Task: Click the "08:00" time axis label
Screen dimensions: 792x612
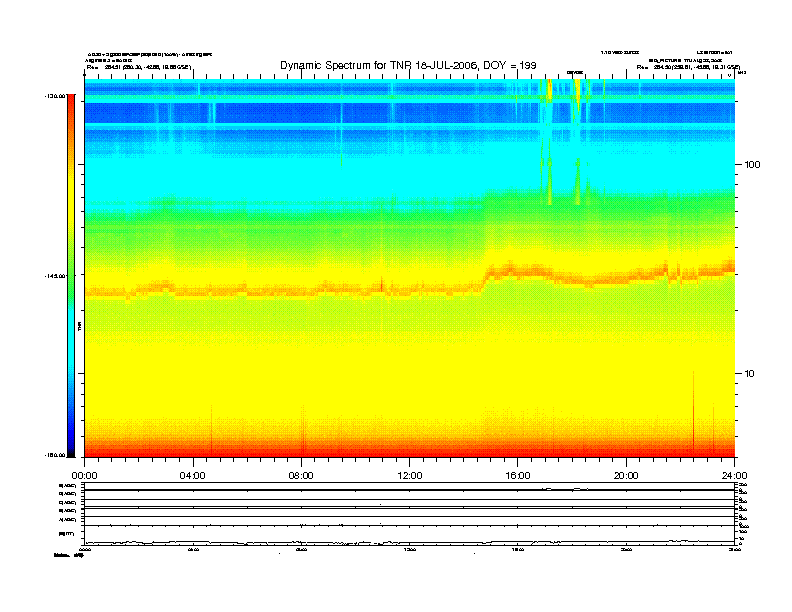Action: (x=301, y=476)
